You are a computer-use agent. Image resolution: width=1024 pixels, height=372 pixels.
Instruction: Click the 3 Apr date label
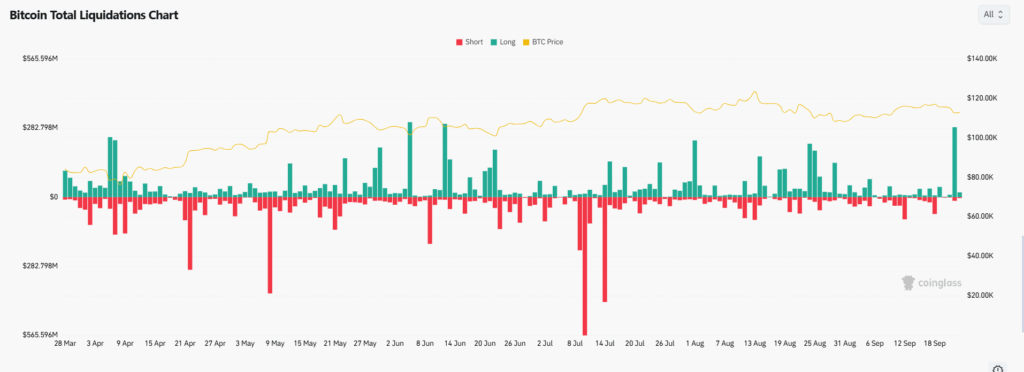94,343
